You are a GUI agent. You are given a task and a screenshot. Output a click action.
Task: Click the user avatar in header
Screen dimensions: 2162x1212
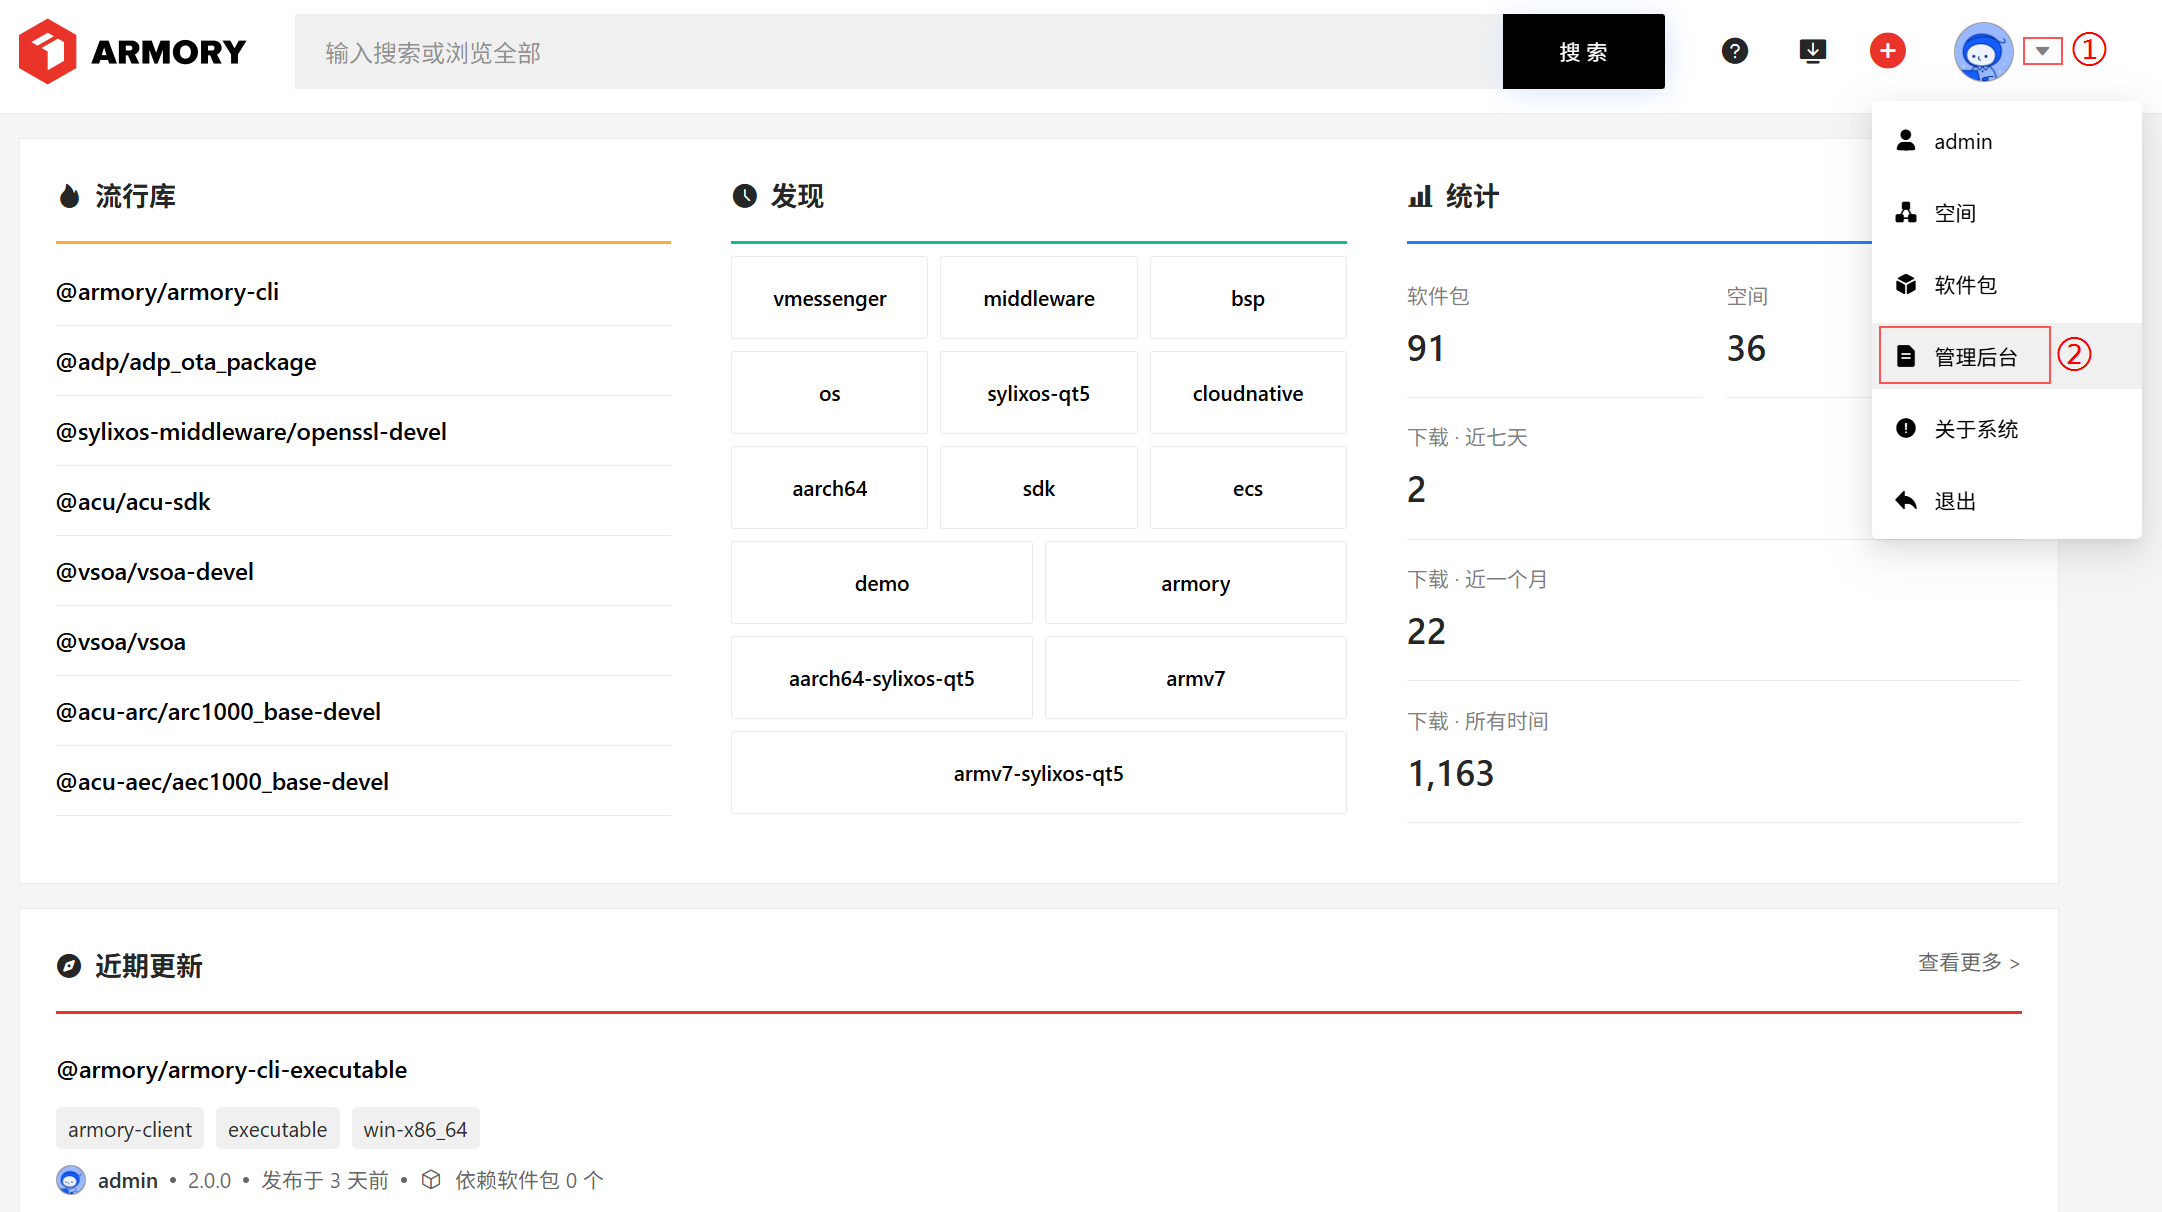(x=1982, y=52)
